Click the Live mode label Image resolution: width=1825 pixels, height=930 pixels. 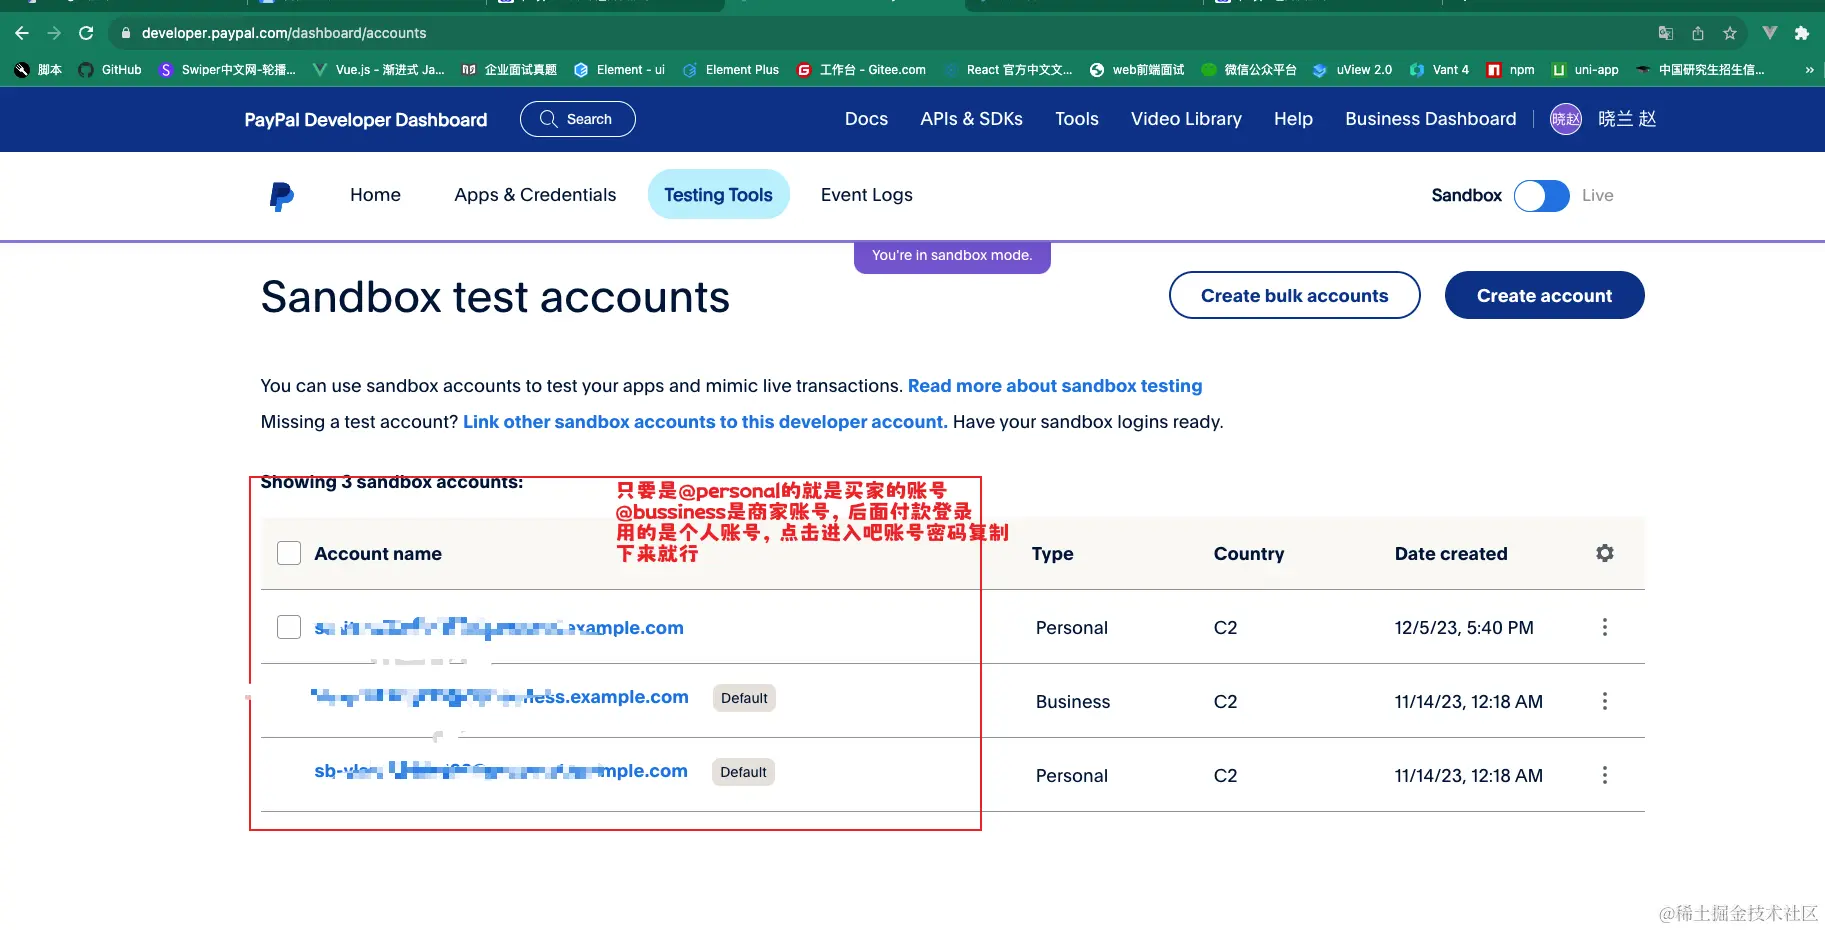point(1598,196)
